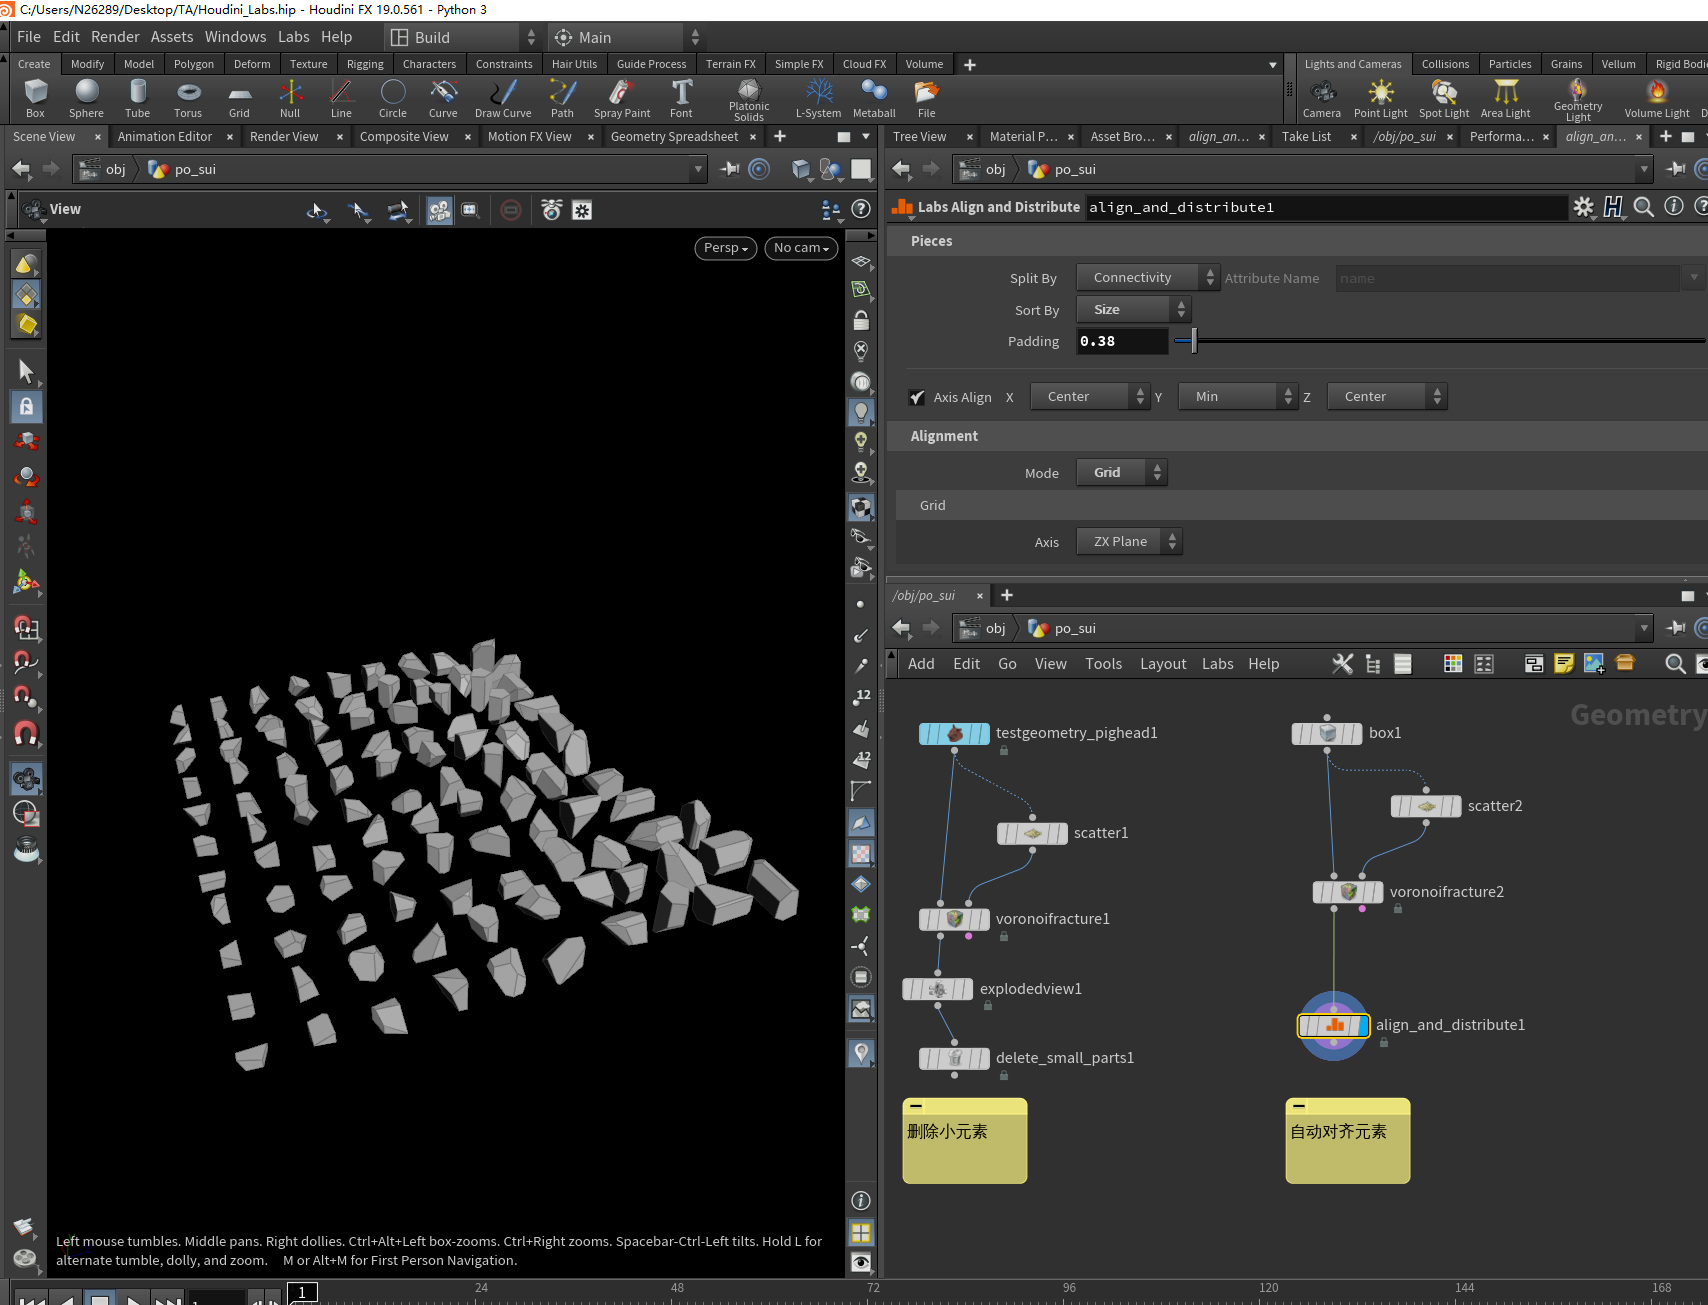The width and height of the screenshot is (1708, 1305).
Task: Open the parameter pane gear settings menu
Action: tap(1583, 207)
